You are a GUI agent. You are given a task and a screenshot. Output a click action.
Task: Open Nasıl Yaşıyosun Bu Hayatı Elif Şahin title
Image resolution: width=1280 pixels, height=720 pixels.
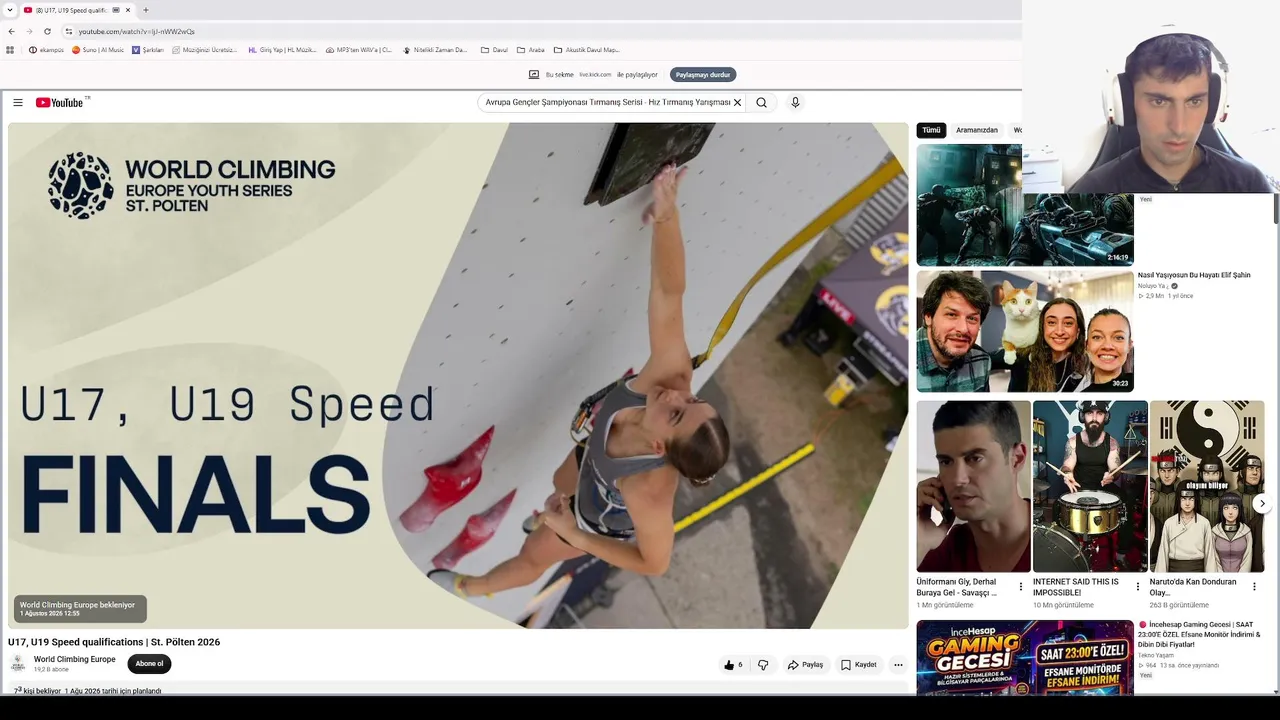coord(1194,275)
